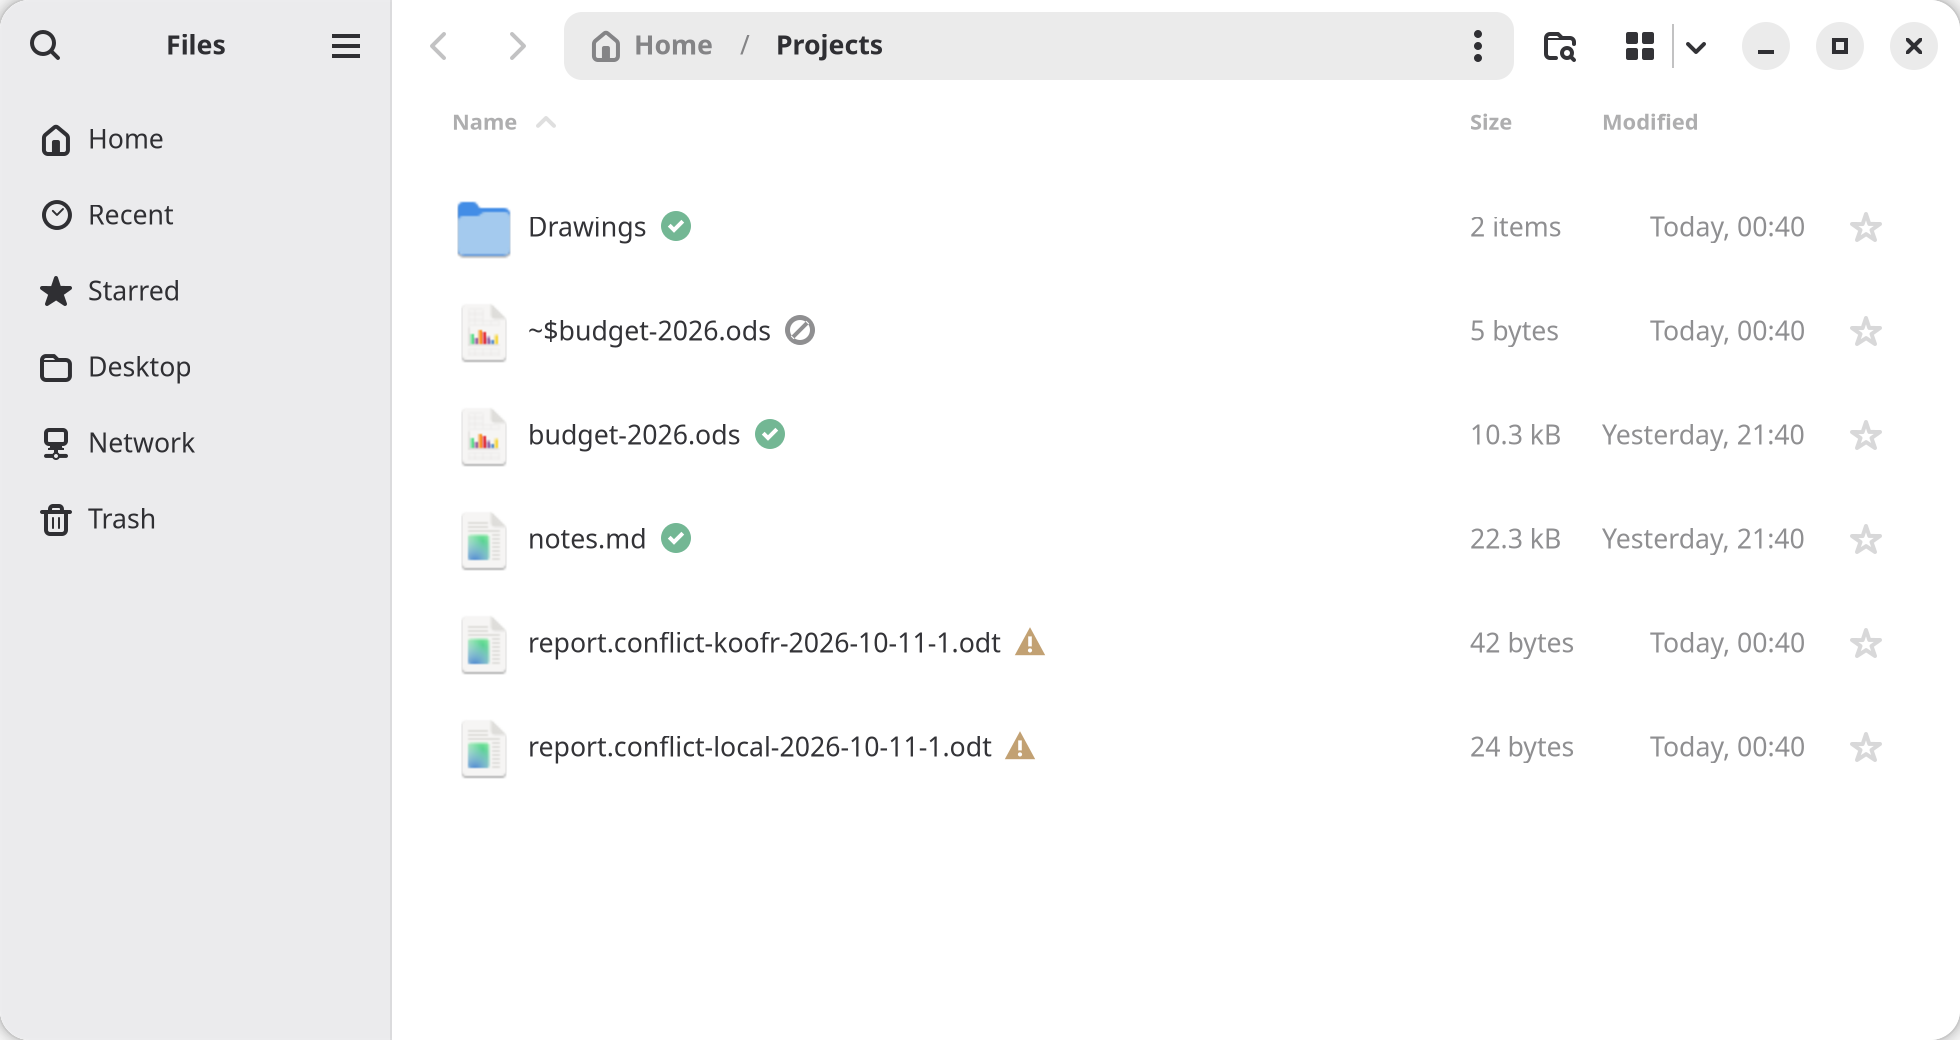The height and width of the screenshot is (1040, 1960).
Task: Click the folder search icon in the toolbar
Action: click(1560, 46)
